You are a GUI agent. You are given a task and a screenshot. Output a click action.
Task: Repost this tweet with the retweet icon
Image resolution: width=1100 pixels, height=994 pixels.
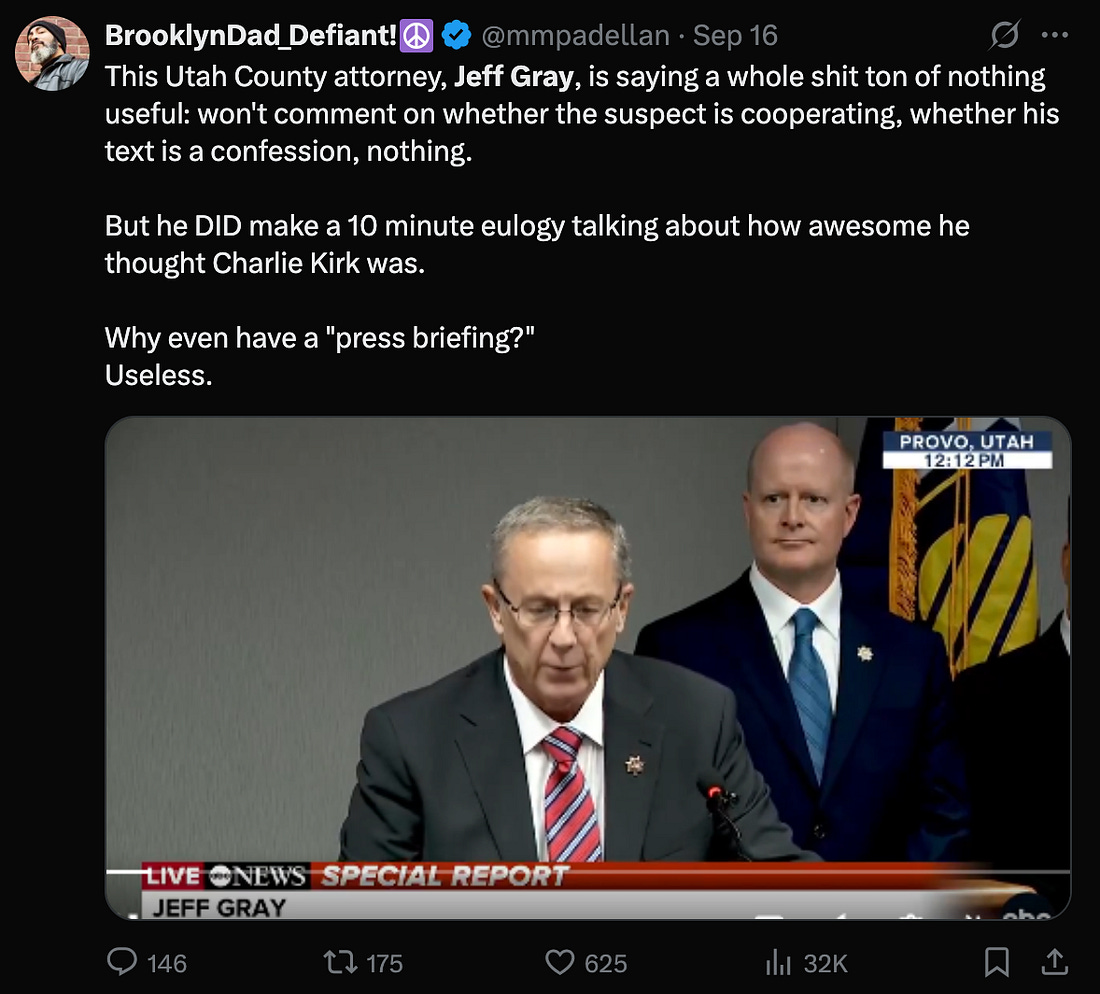tap(338, 962)
